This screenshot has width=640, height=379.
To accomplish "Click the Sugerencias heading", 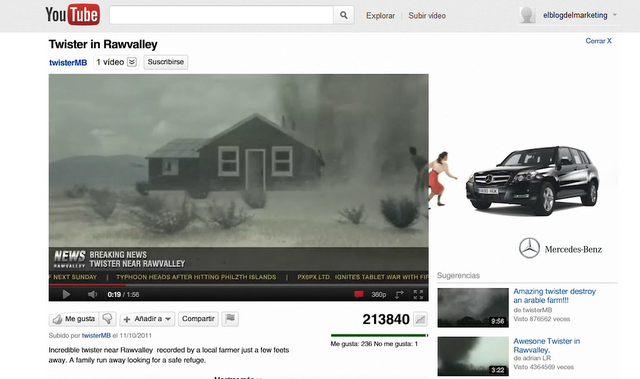I will (x=458, y=275).
